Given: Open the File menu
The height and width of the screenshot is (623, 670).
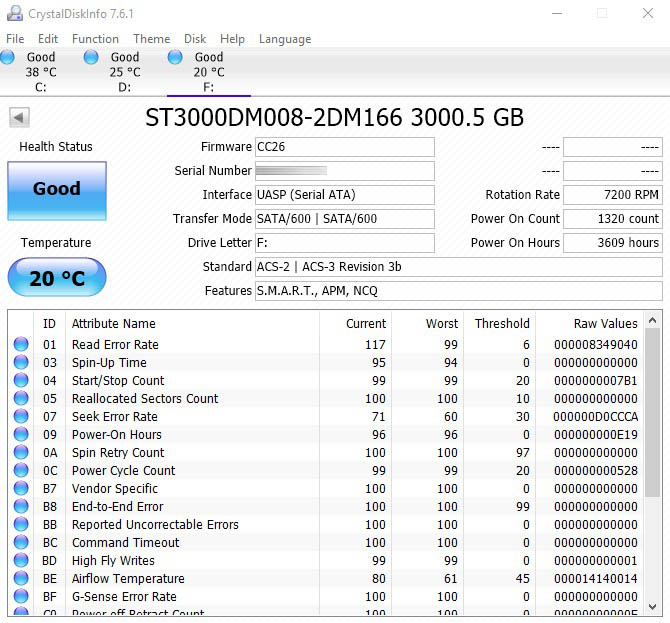Looking at the screenshot, I should [x=15, y=39].
